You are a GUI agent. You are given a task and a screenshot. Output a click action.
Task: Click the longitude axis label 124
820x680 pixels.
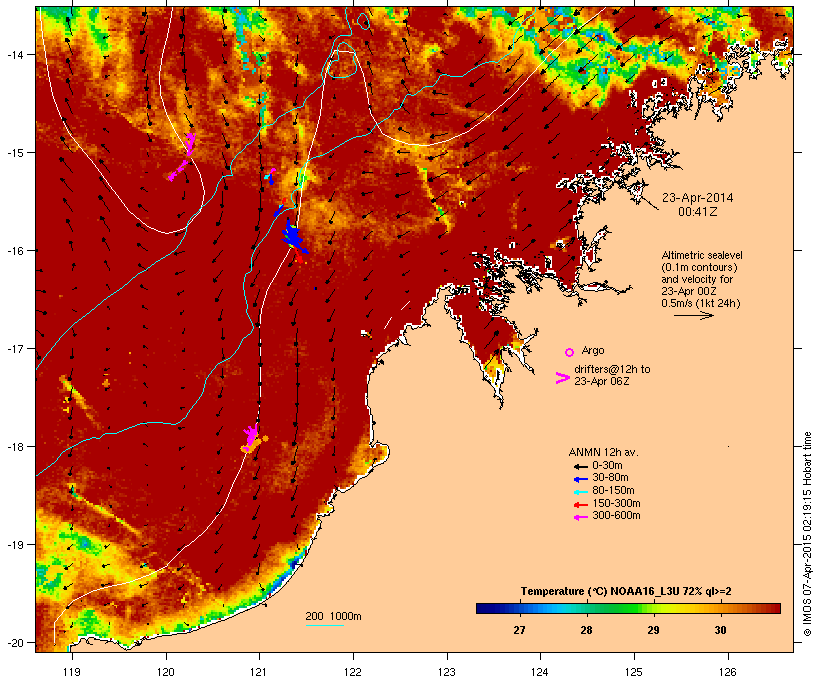point(540,672)
